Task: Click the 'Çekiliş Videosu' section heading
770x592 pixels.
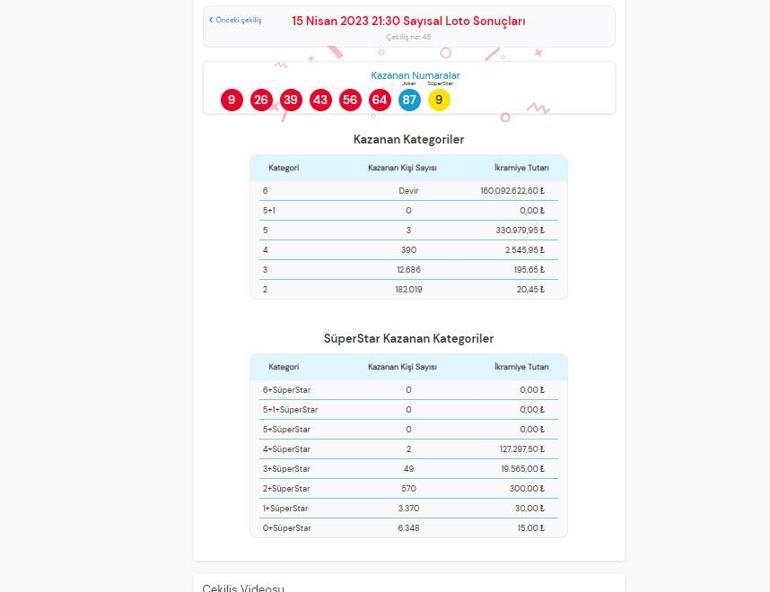Action: (243, 588)
